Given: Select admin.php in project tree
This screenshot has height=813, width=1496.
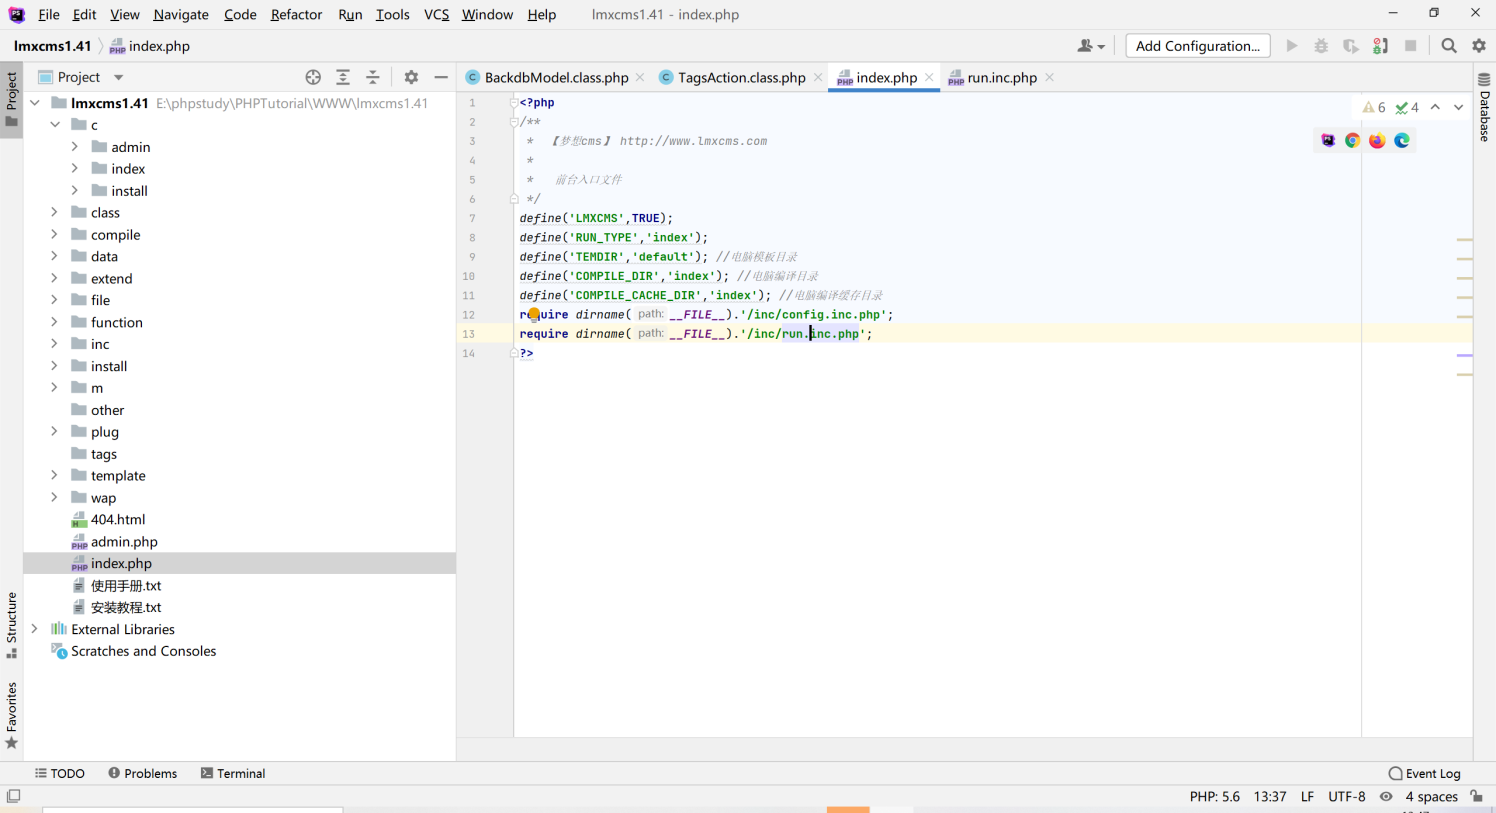Looking at the screenshot, I should click(124, 542).
